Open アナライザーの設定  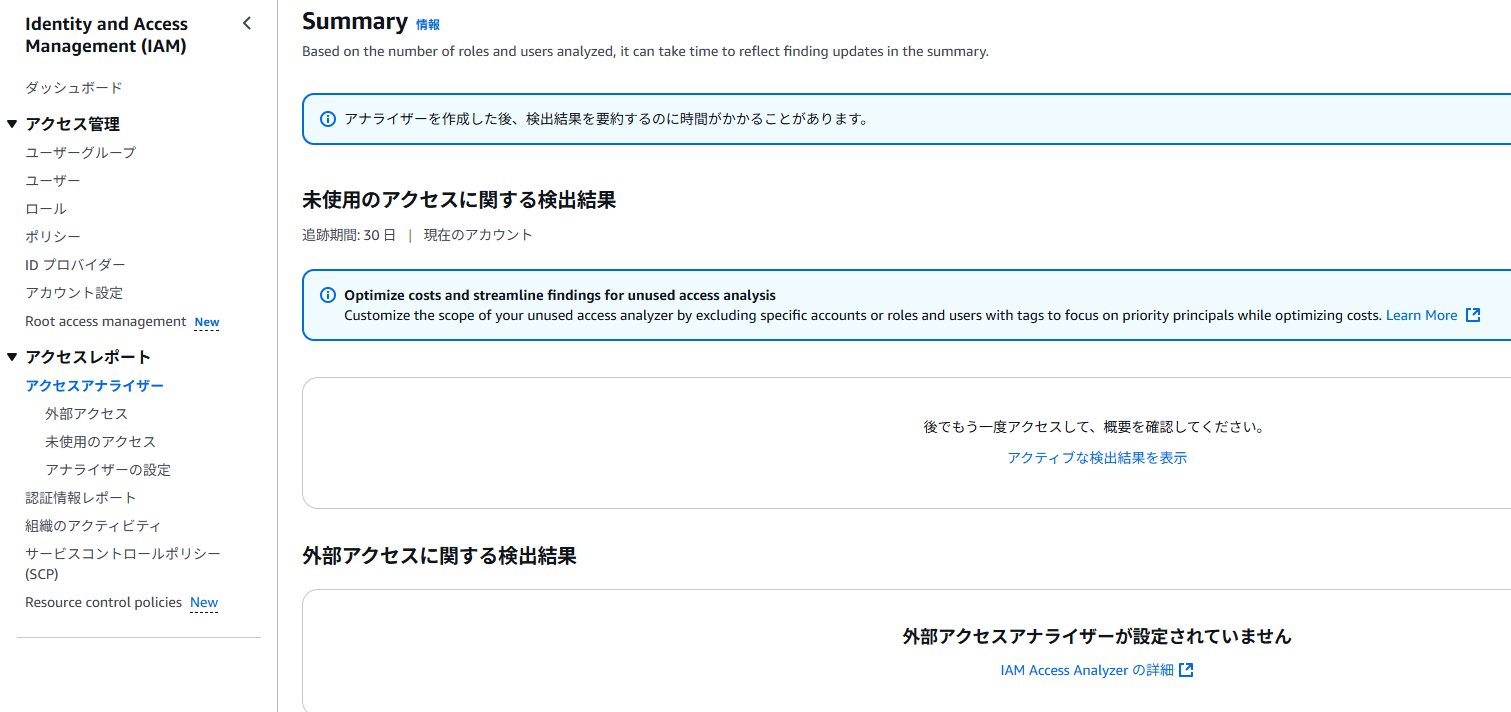(108, 469)
